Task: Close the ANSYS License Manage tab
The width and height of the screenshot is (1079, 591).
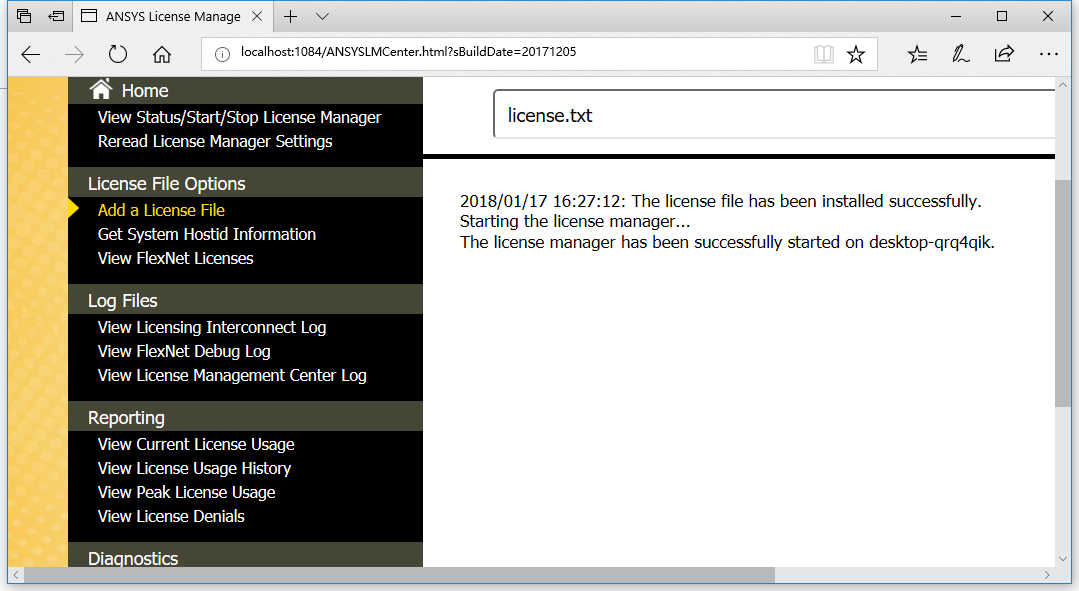Action: coord(257,16)
